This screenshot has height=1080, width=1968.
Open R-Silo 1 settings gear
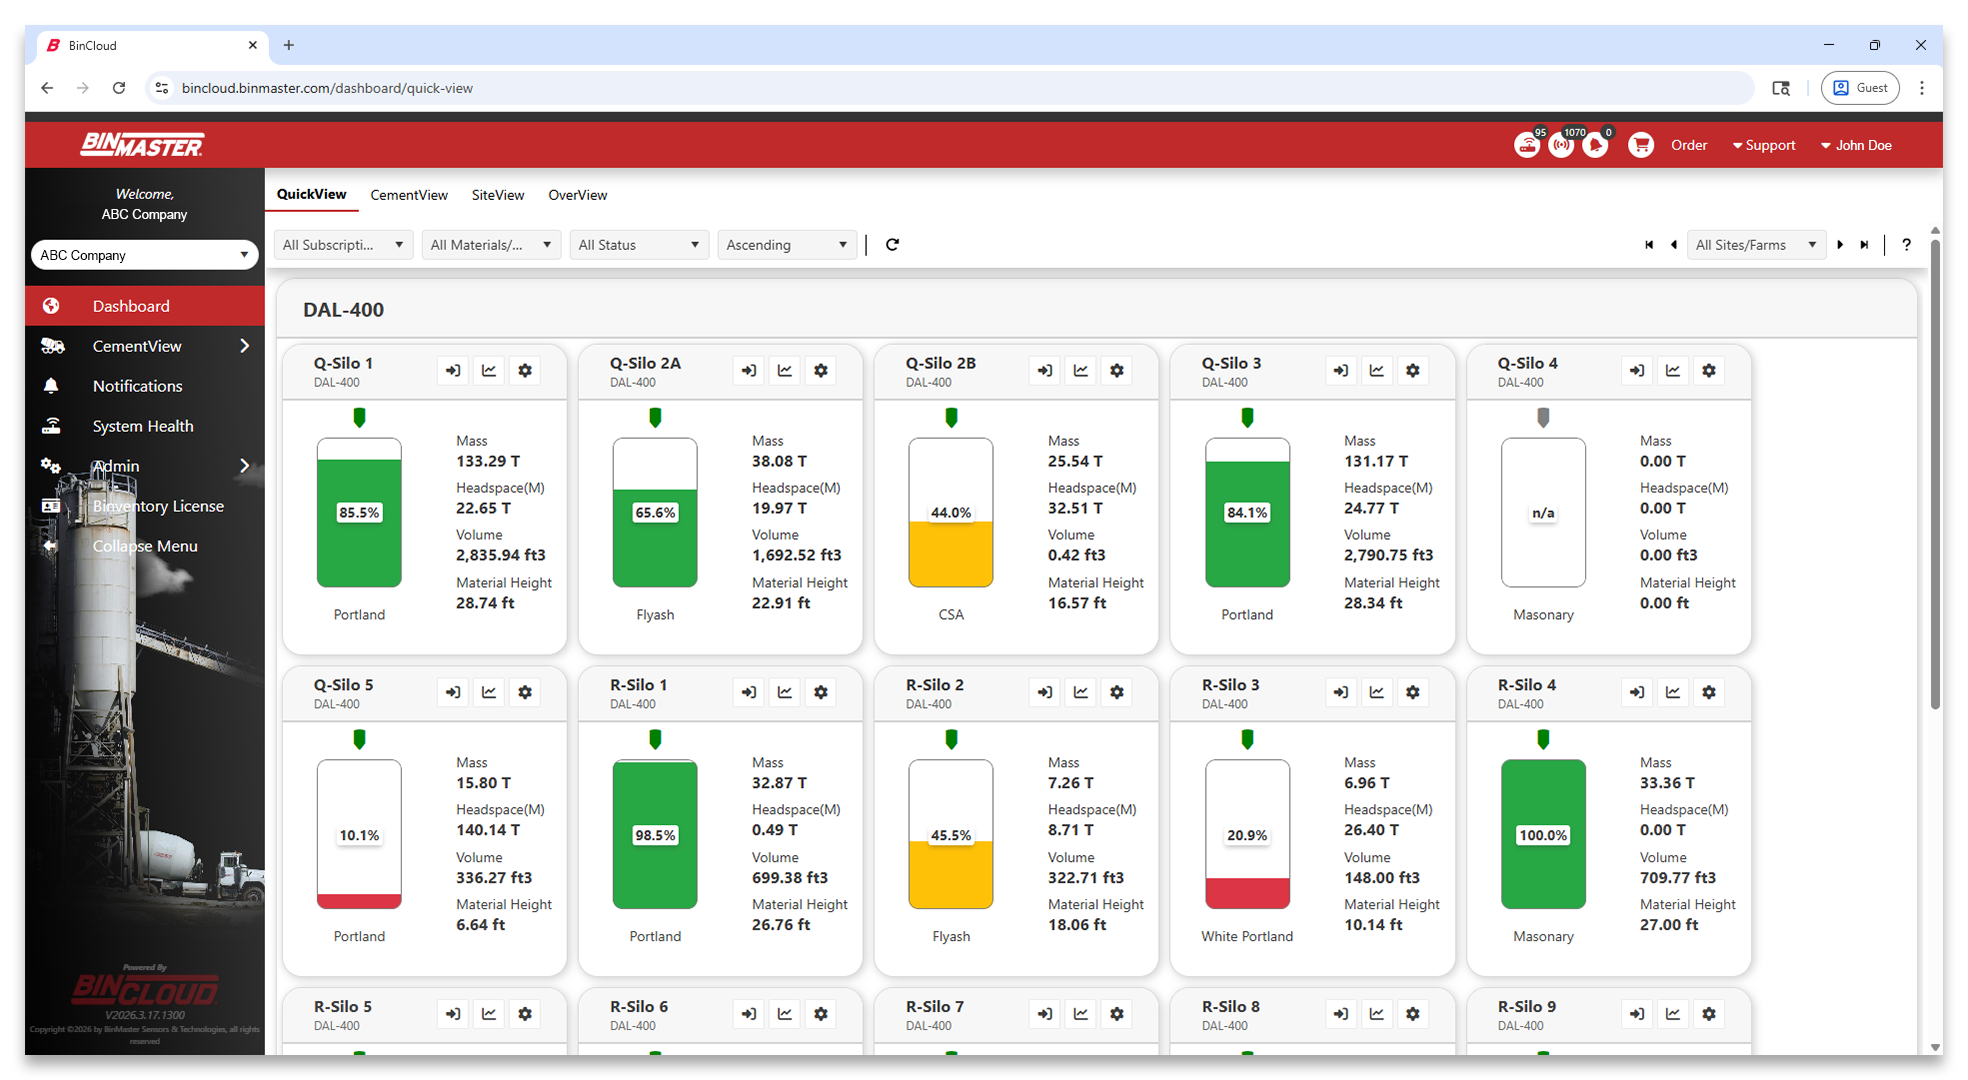tap(821, 692)
